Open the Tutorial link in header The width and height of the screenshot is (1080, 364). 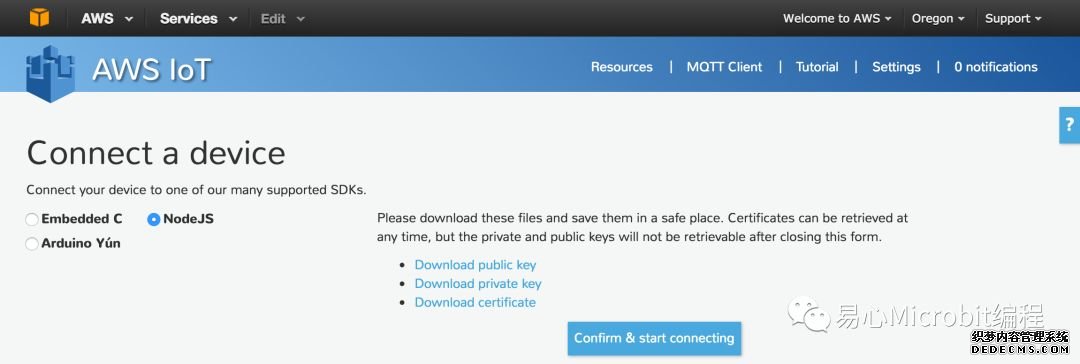pos(817,67)
